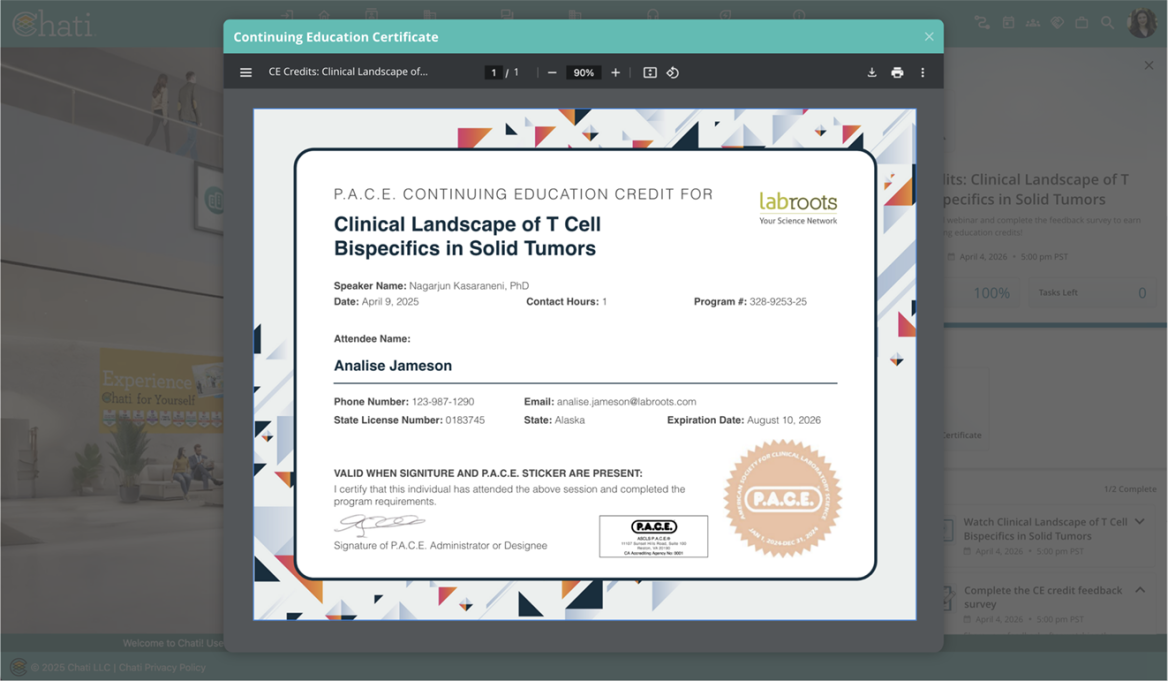Open the Chati search icon

pos(1108,23)
